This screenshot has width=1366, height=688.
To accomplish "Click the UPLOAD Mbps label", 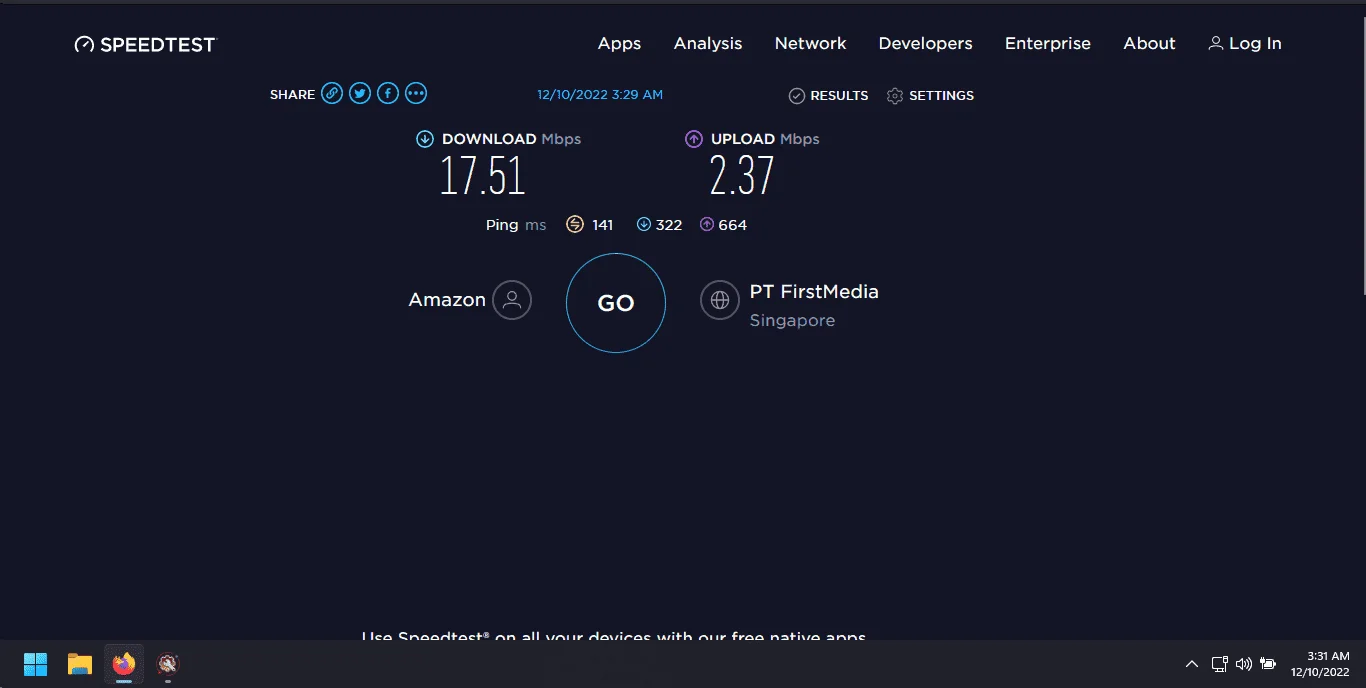I will tap(765, 139).
